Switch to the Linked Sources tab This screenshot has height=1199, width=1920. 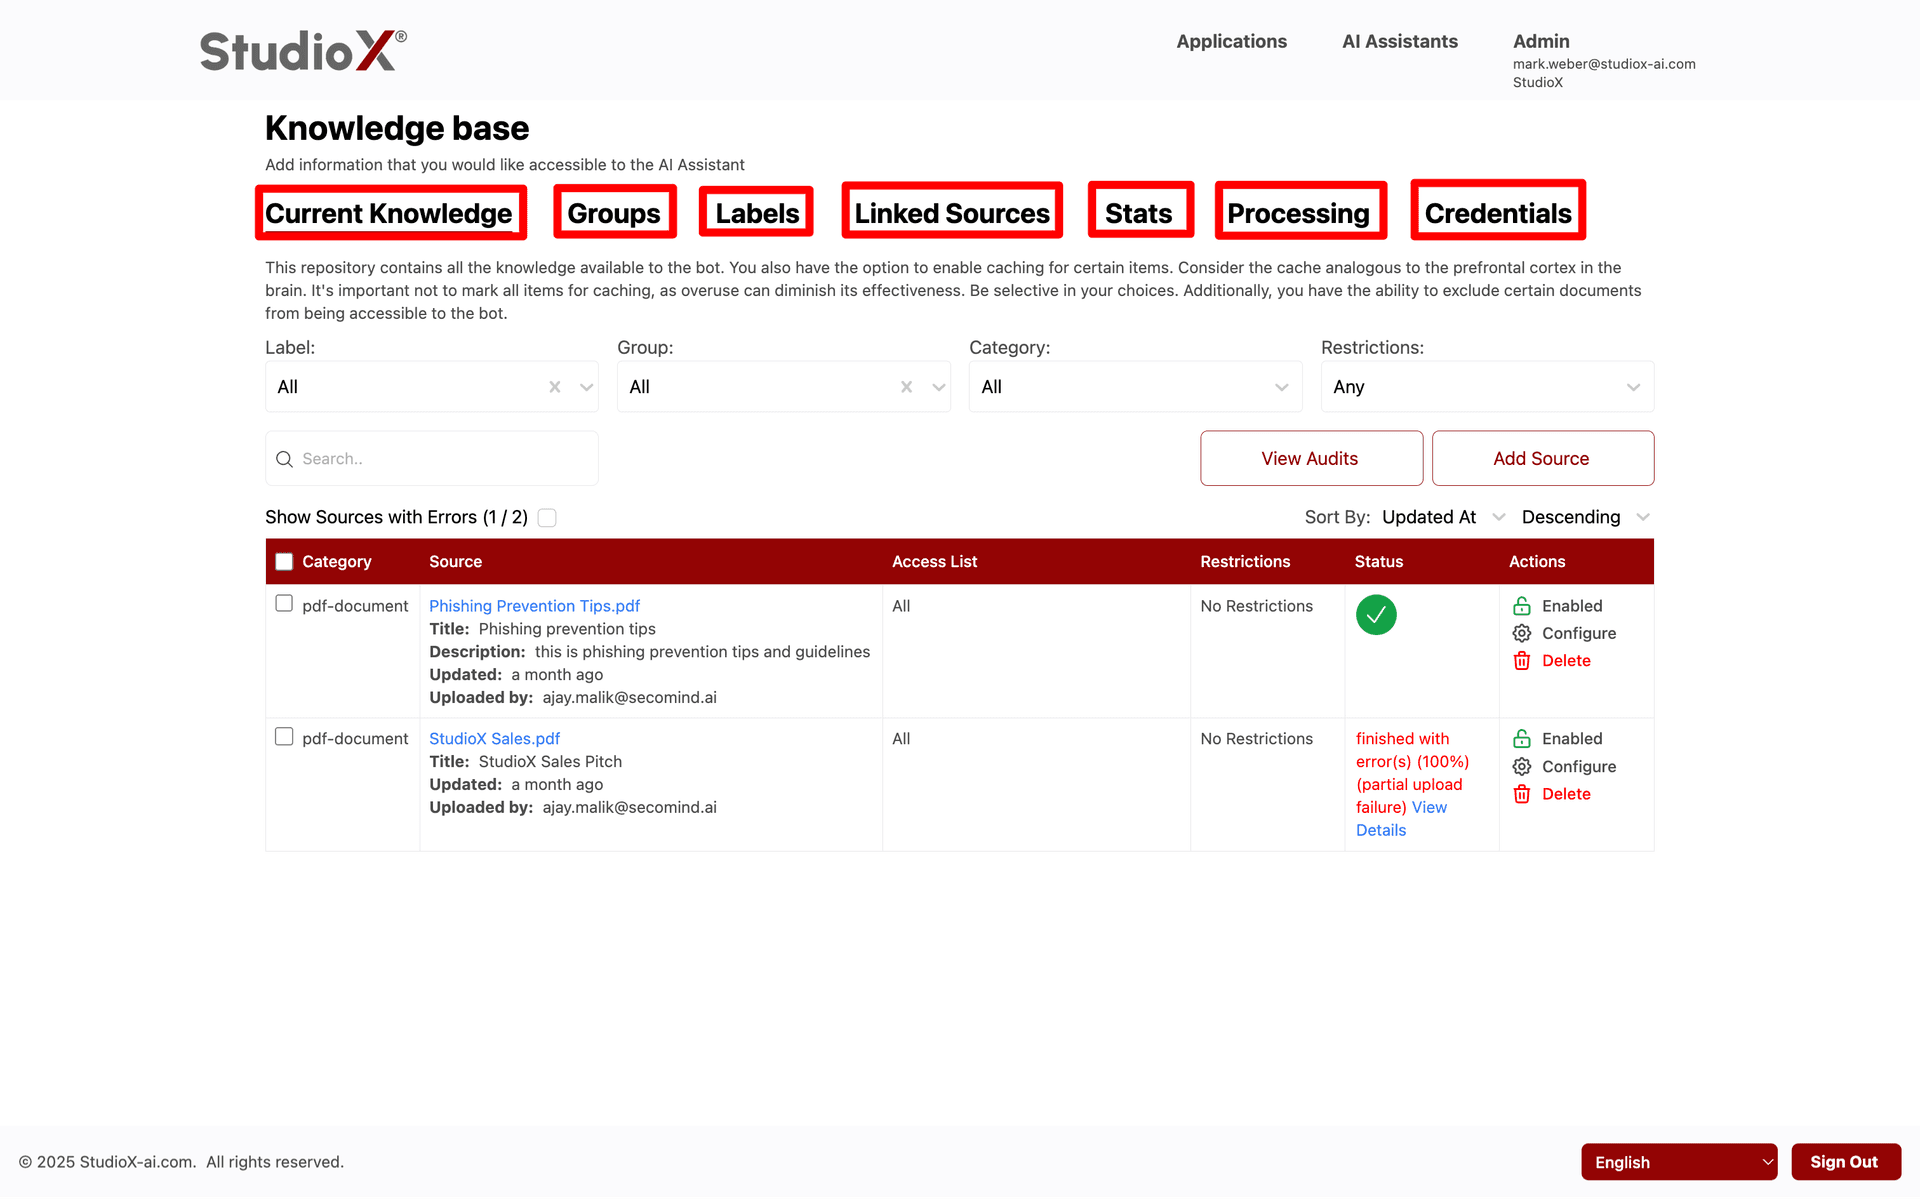click(x=951, y=212)
